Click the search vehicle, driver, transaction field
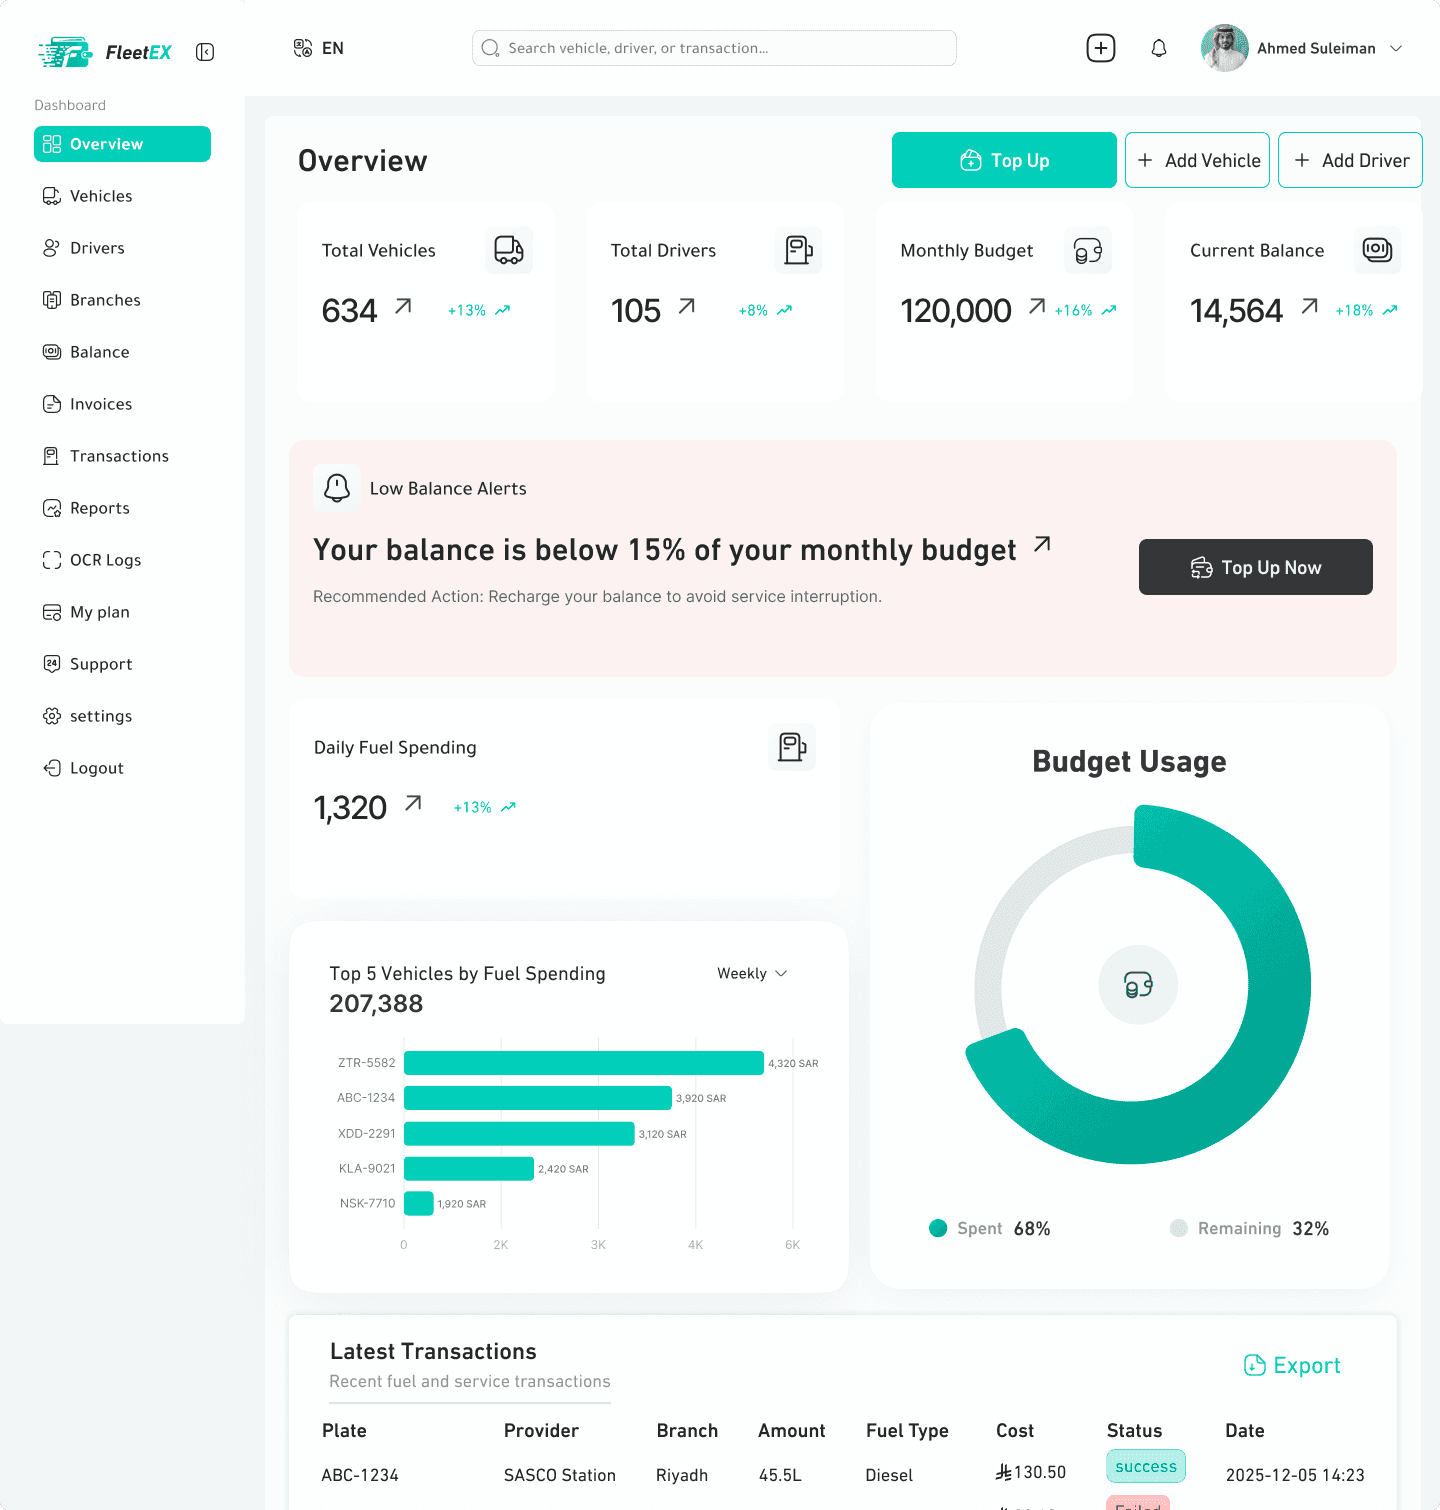The width and height of the screenshot is (1440, 1510). click(x=714, y=48)
